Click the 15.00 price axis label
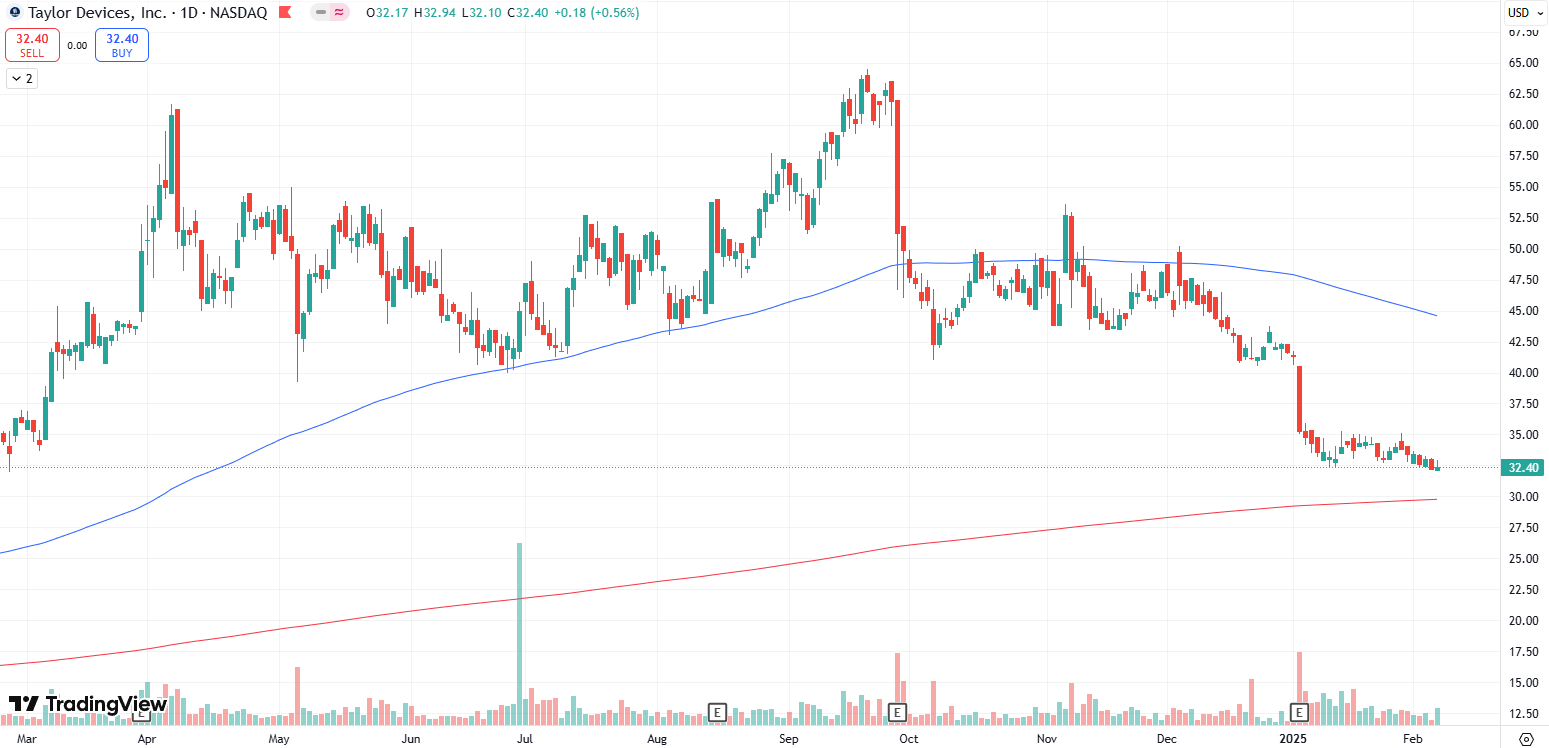The image size is (1549, 748). 1523,682
